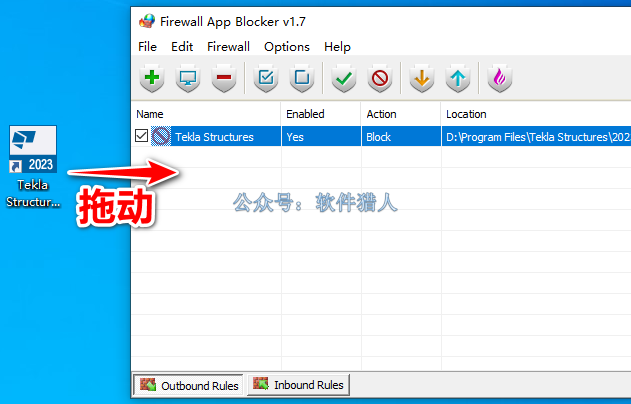
Task: Open the File menu
Action: click(147, 47)
